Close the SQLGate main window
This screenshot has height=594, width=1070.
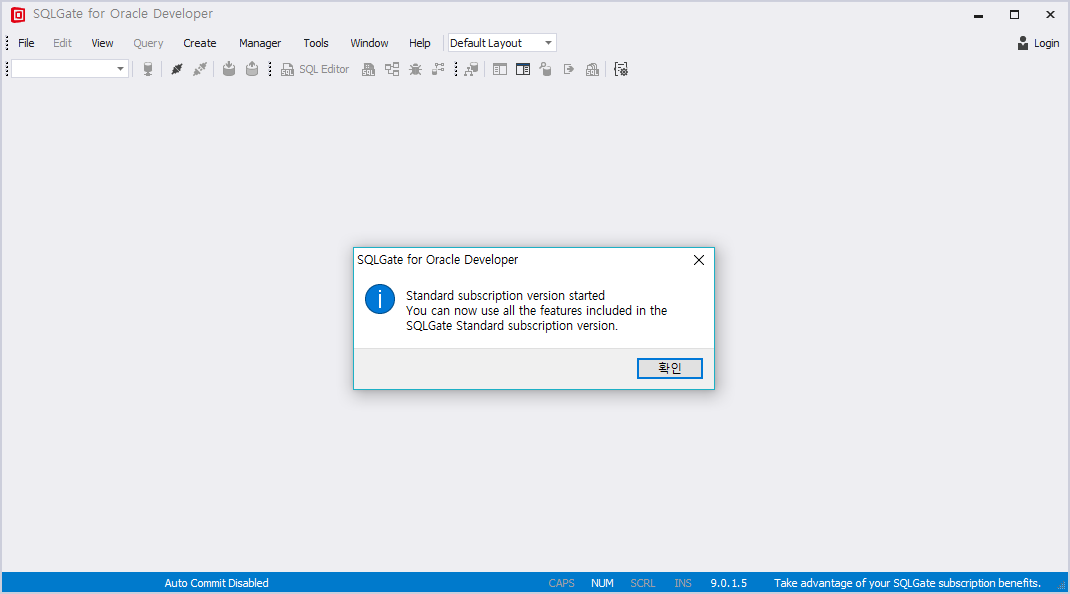click(x=1051, y=14)
